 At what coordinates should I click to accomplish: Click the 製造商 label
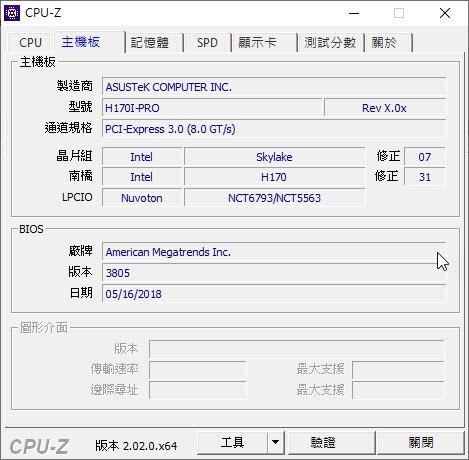click(x=74, y=86)
